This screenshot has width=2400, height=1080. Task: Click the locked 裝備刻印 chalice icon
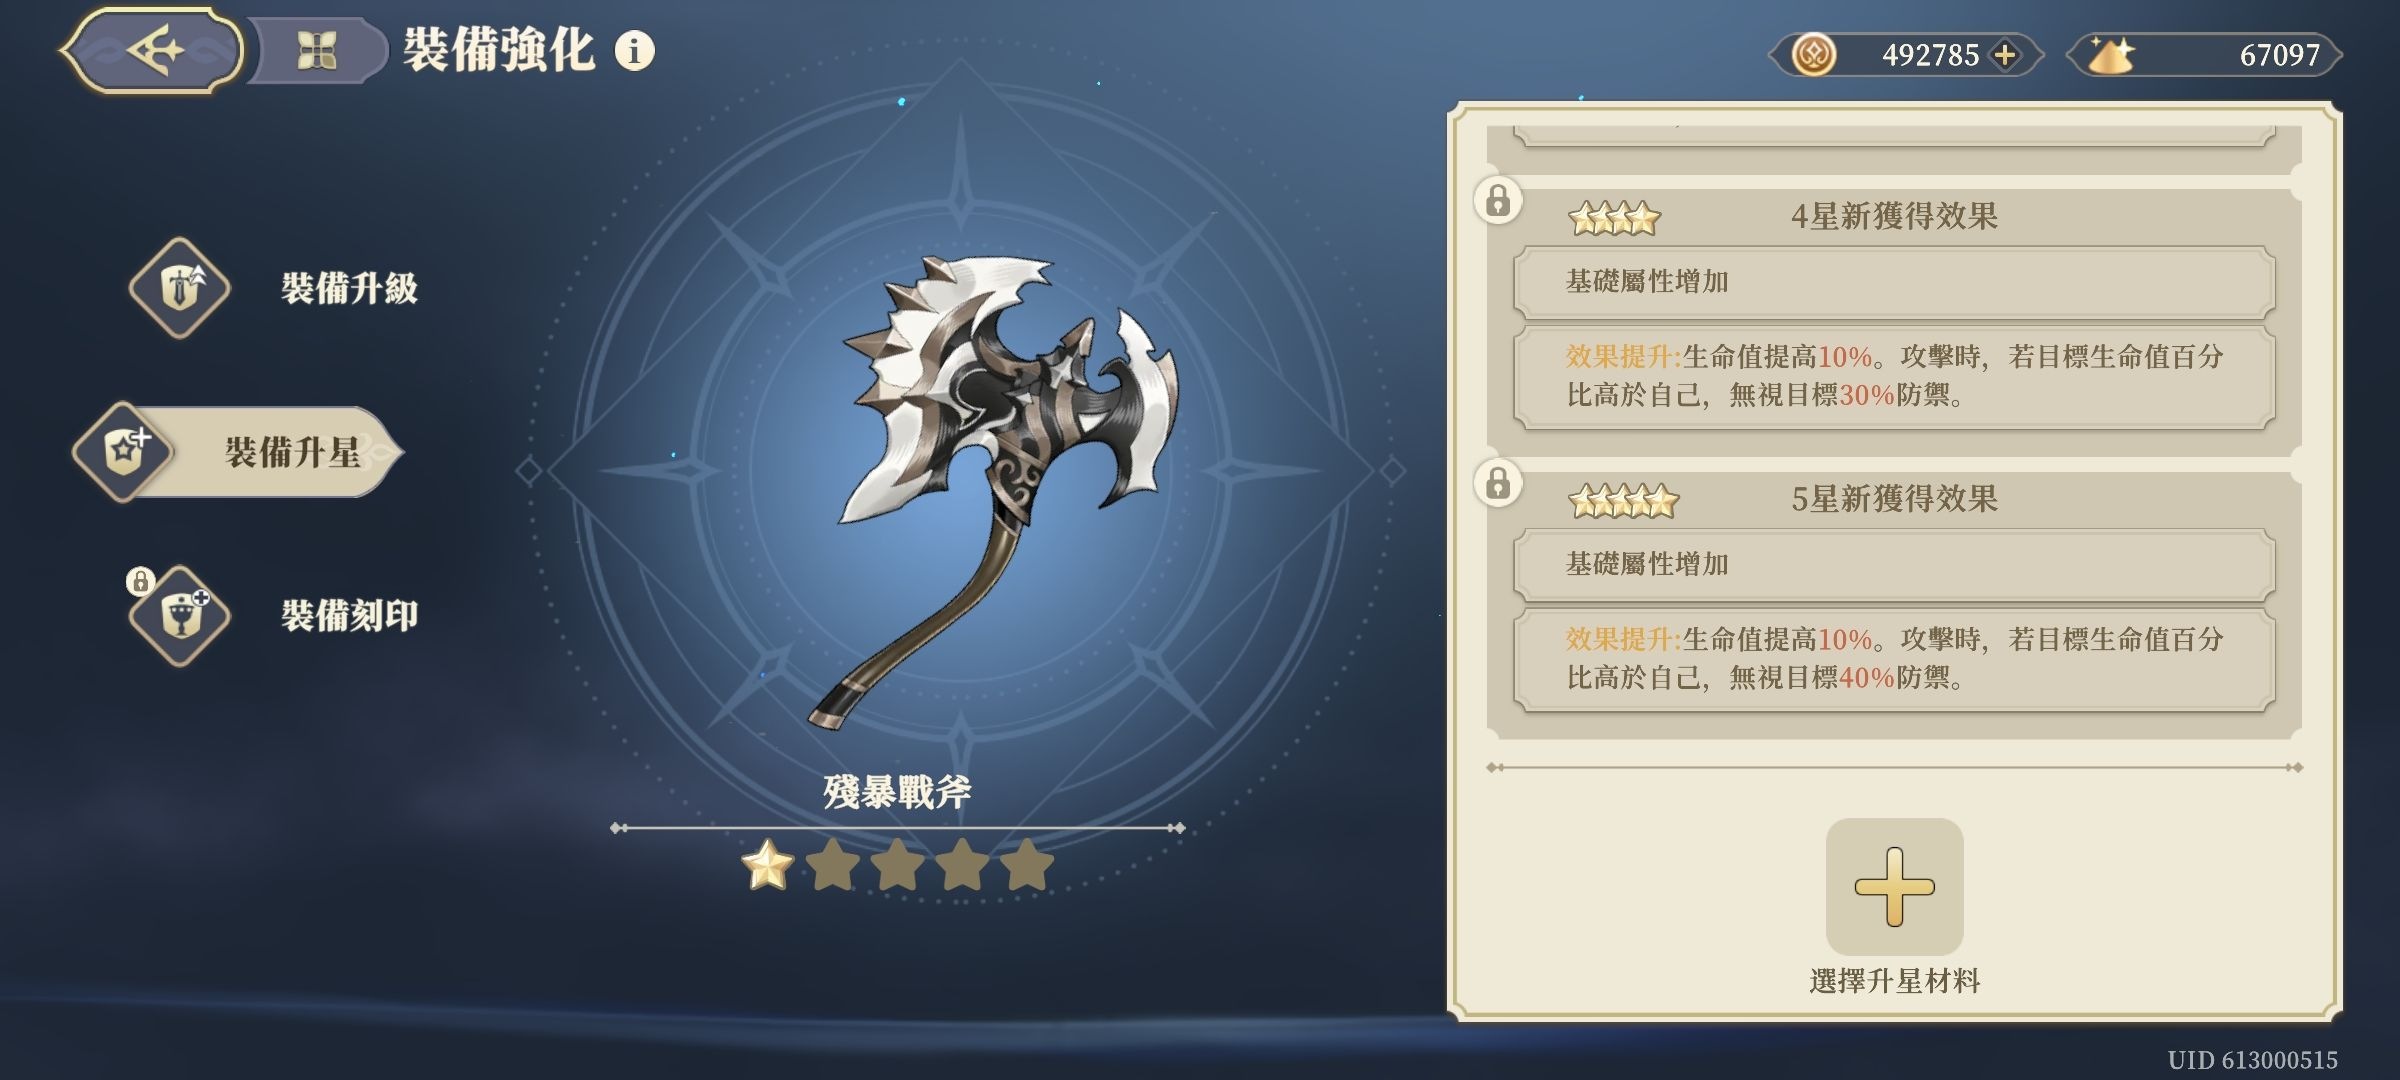tap(180, 615)
